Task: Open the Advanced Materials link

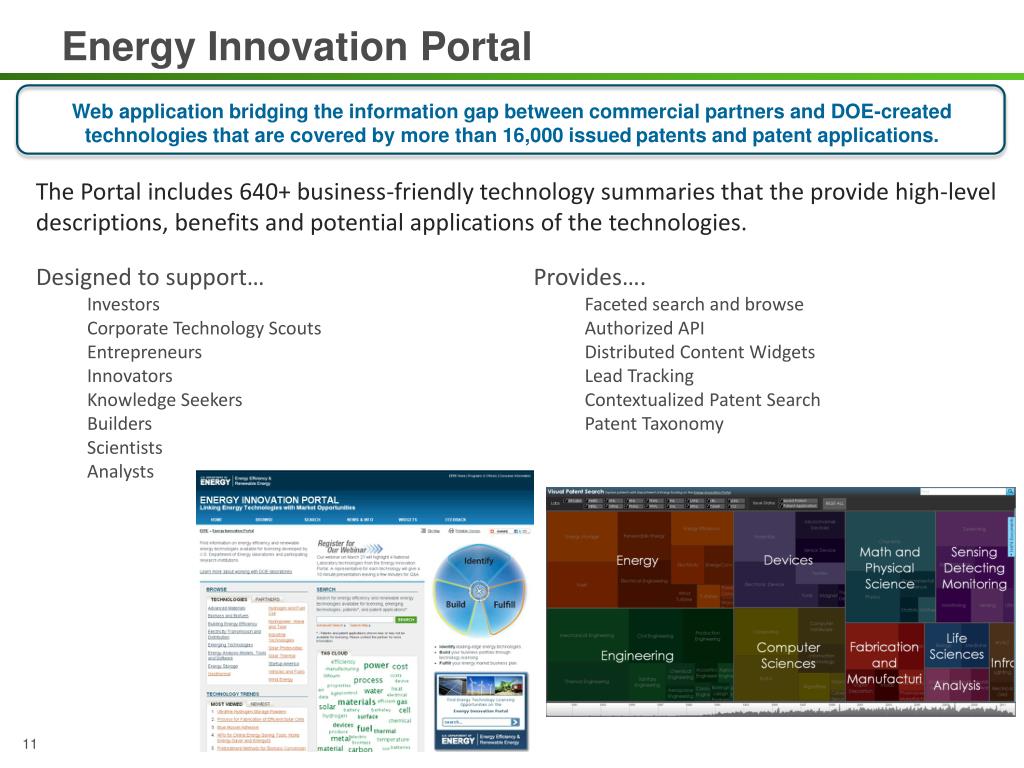Action: click(x=227, y=608)
